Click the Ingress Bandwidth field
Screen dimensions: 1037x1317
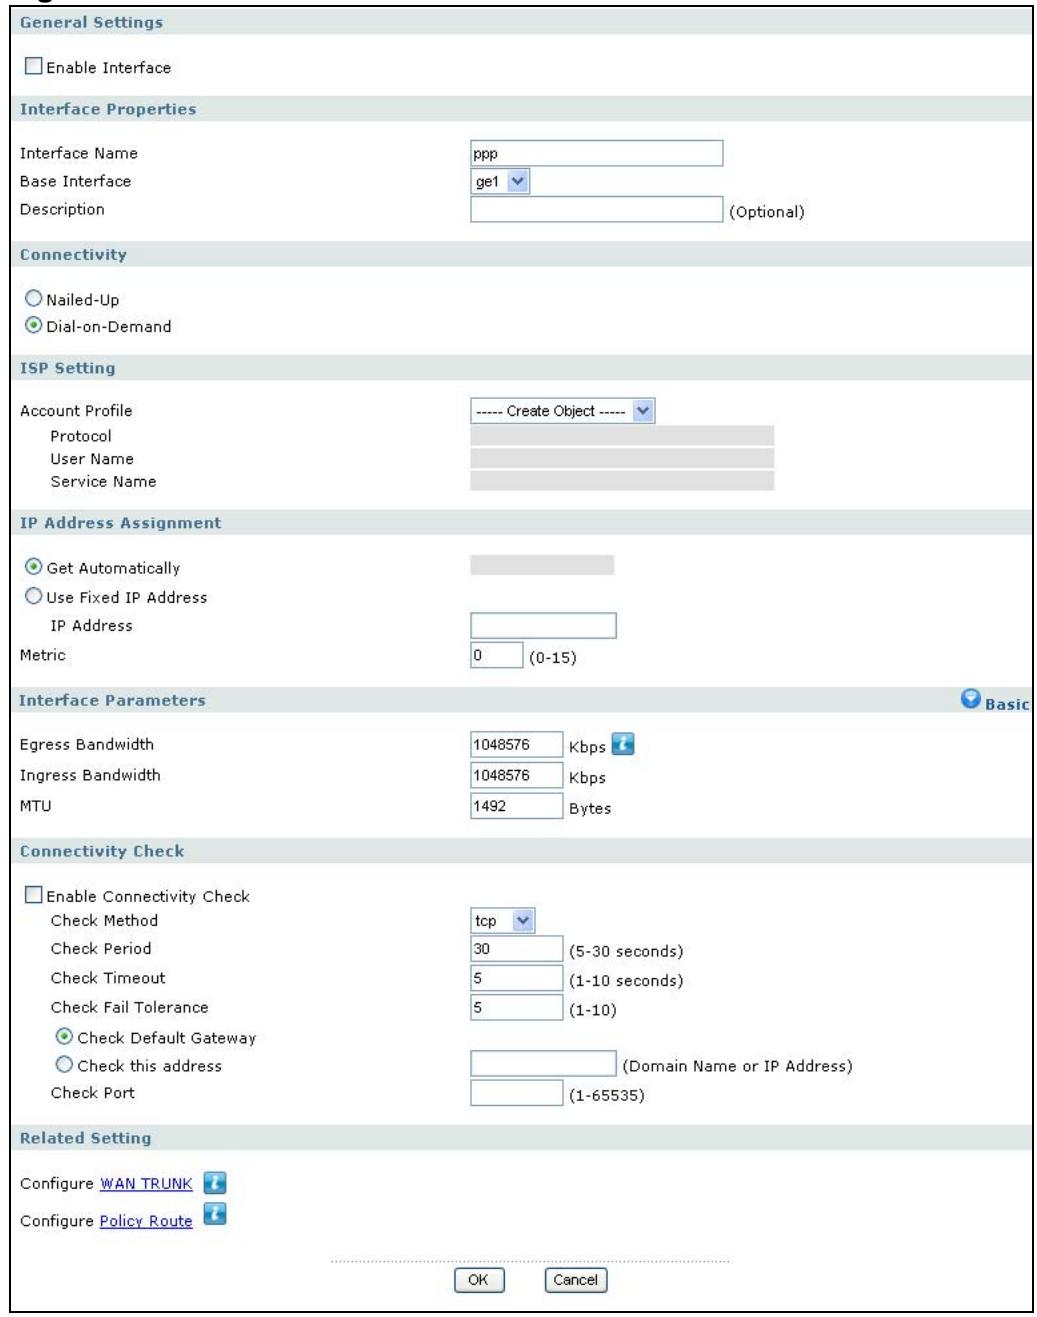(x=517, y=775)
